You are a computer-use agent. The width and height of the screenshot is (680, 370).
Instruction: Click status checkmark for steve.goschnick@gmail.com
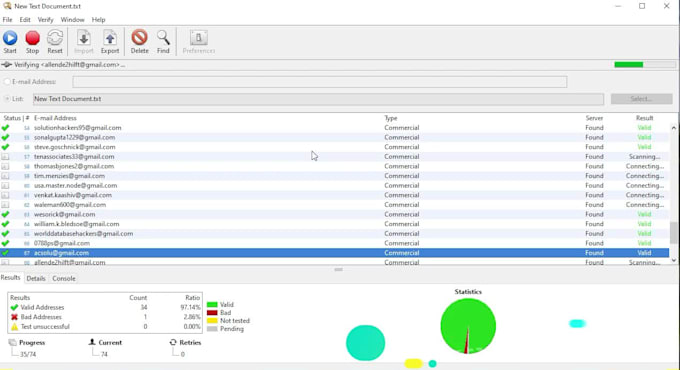tap(5, 147)
